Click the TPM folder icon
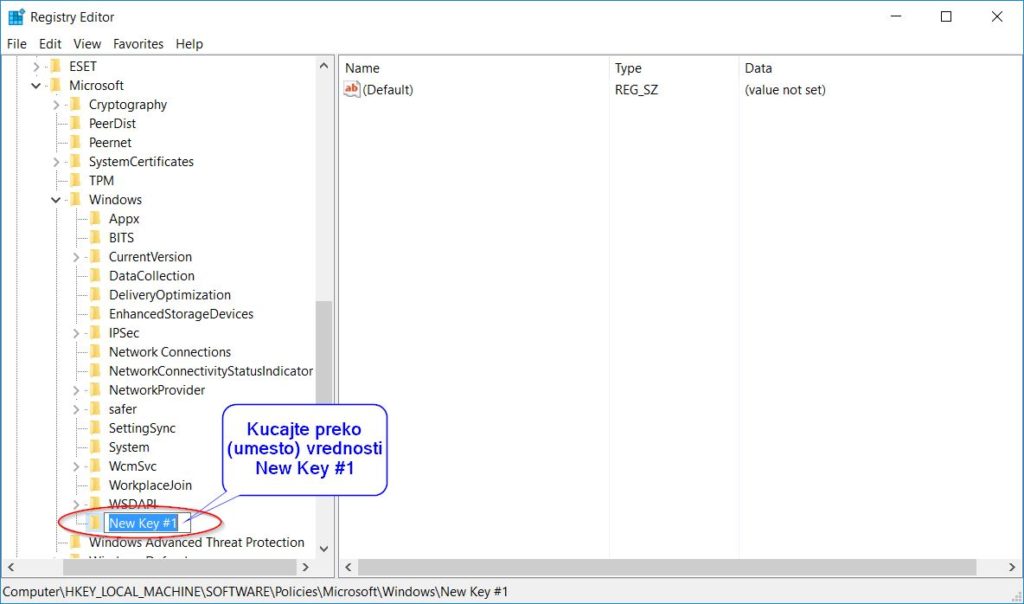This screenshot has width=1024, height=604. tap(76, 181)
